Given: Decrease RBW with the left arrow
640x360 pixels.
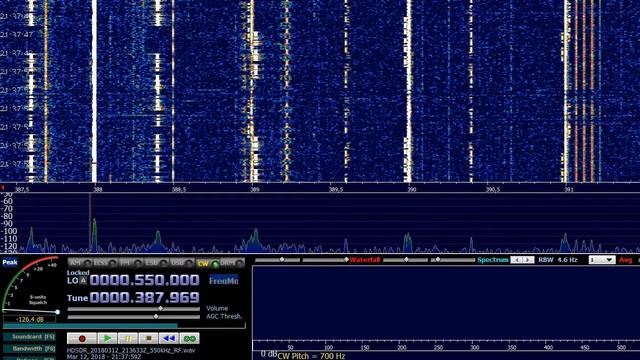Looking at the screenshot, I should pos(517,260).
